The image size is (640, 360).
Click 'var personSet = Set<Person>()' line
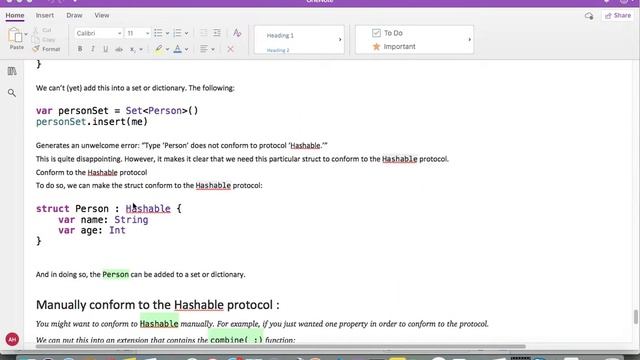[x=117, y=111]
